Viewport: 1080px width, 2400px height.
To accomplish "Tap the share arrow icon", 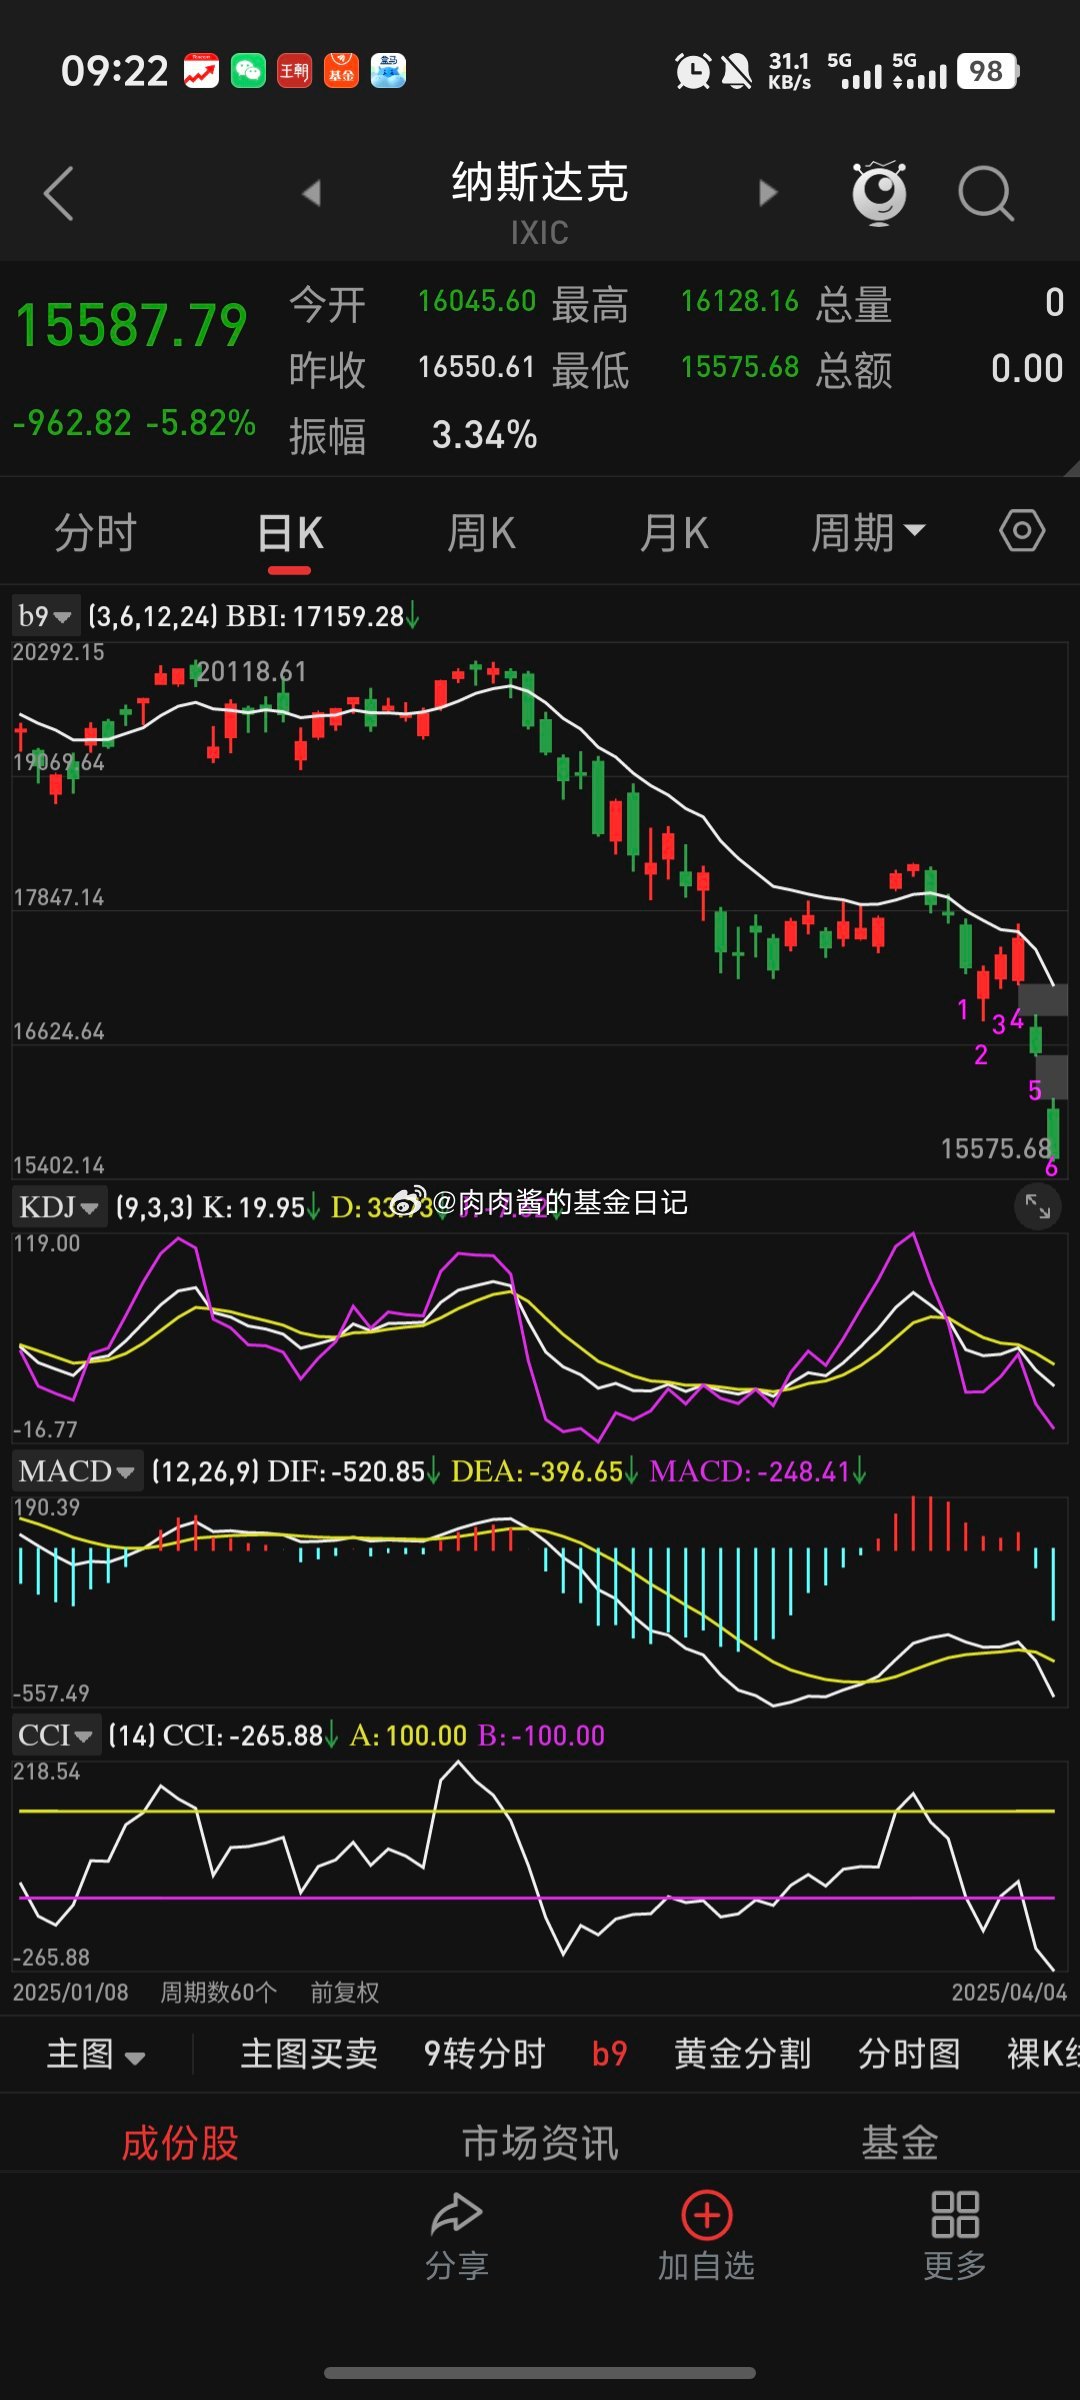I will (456, 2213).
